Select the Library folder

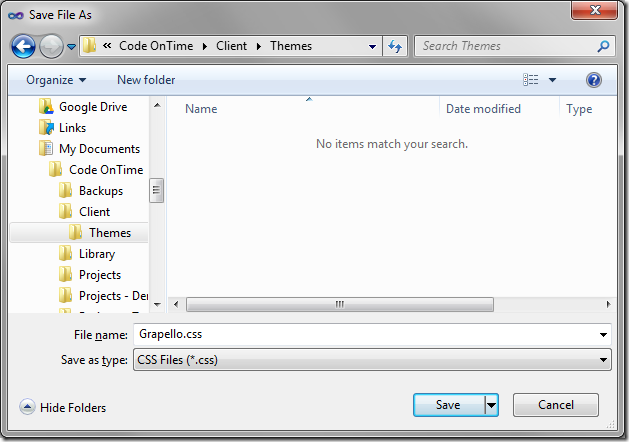(97, 254)
